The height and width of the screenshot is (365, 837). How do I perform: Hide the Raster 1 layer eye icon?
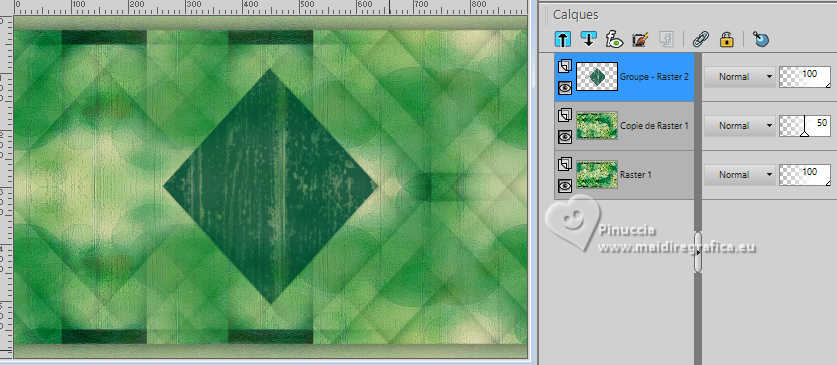coord(565,186)
